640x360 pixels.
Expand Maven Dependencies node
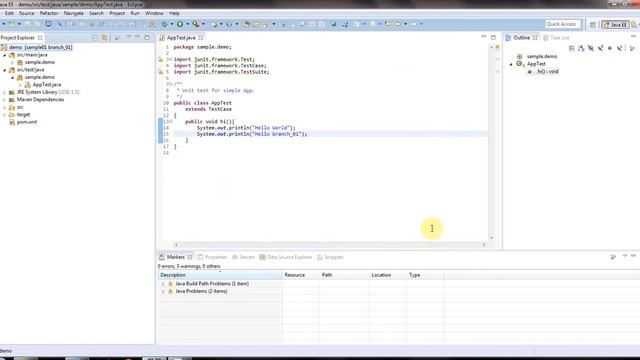pyautogui.click(x=5, y=100)
